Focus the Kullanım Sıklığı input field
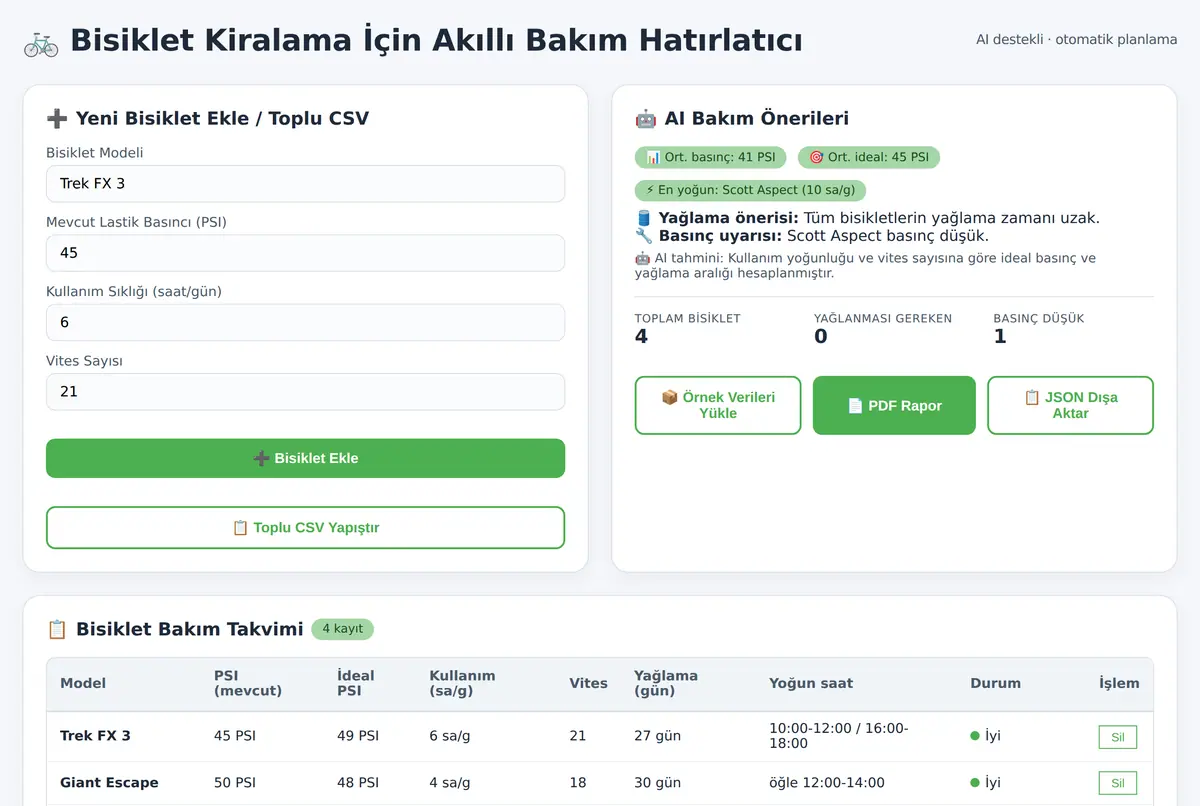 tap(305, 322)
